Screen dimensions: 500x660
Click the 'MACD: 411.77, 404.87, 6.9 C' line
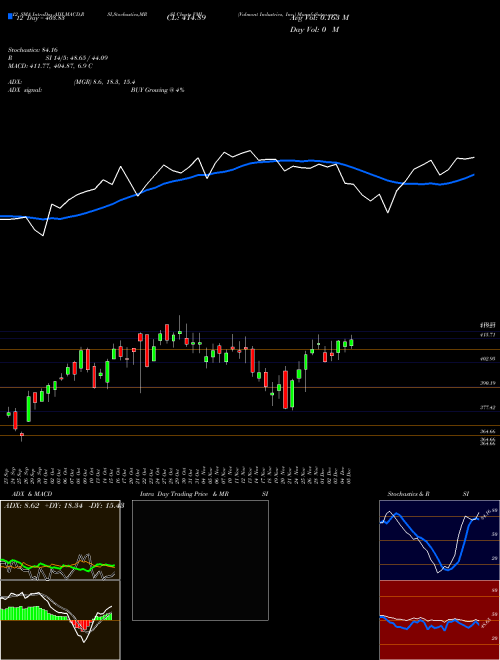(51, 66)
